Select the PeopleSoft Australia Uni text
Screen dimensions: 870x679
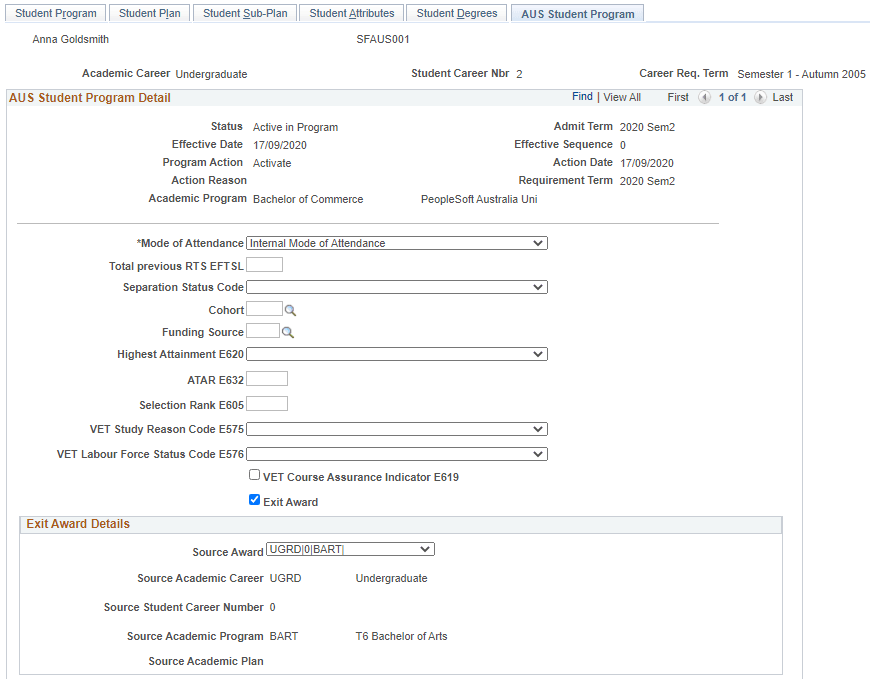(x=479, y=199)
